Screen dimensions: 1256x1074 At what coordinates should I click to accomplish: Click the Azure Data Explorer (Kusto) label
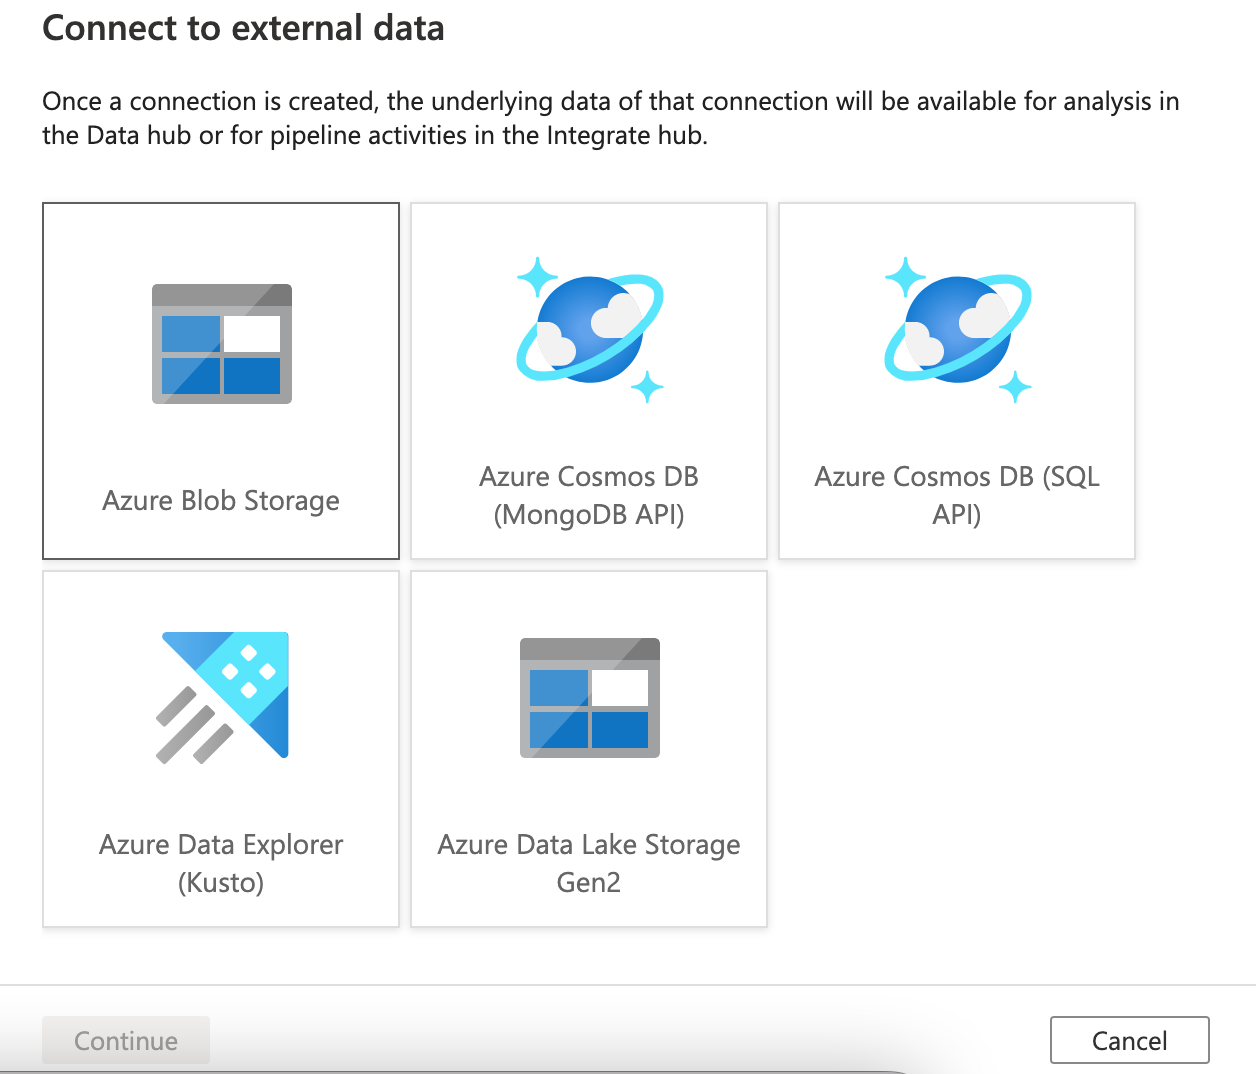(x=220, y=863)
